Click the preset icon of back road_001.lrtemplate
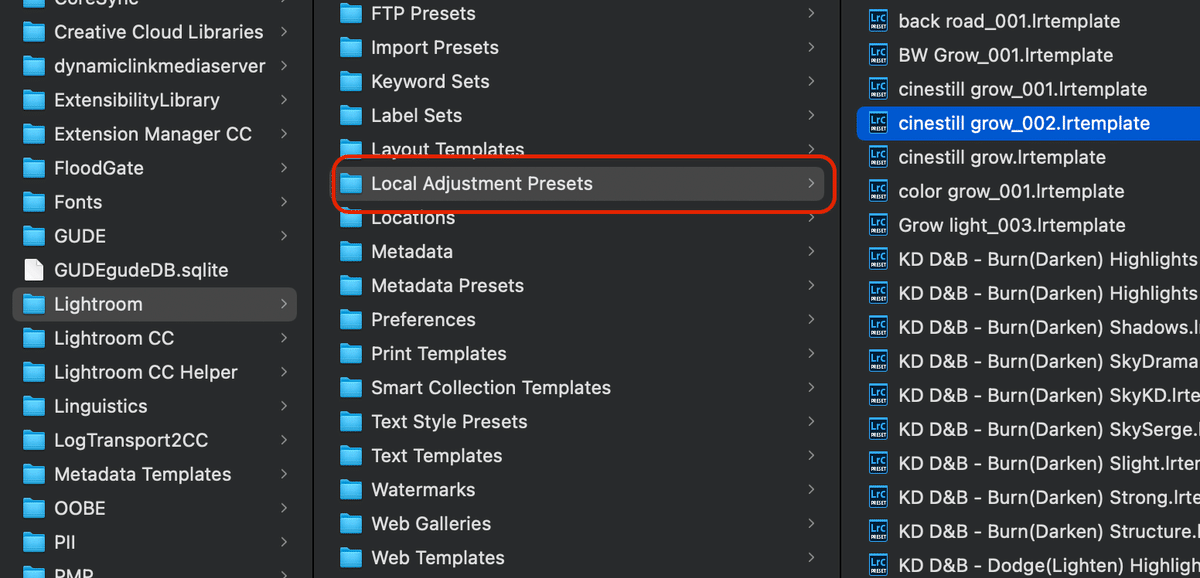This screenshot has width=1200, height=578. click(878, 21)
